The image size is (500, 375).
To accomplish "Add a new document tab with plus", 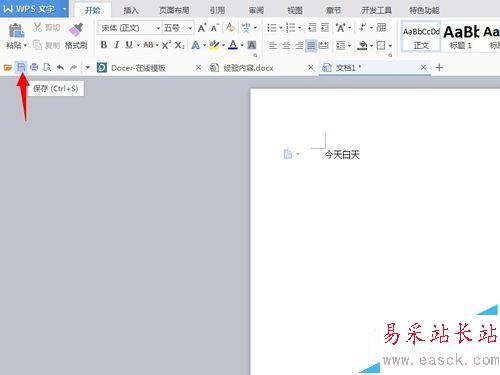I will click(439, 68).
